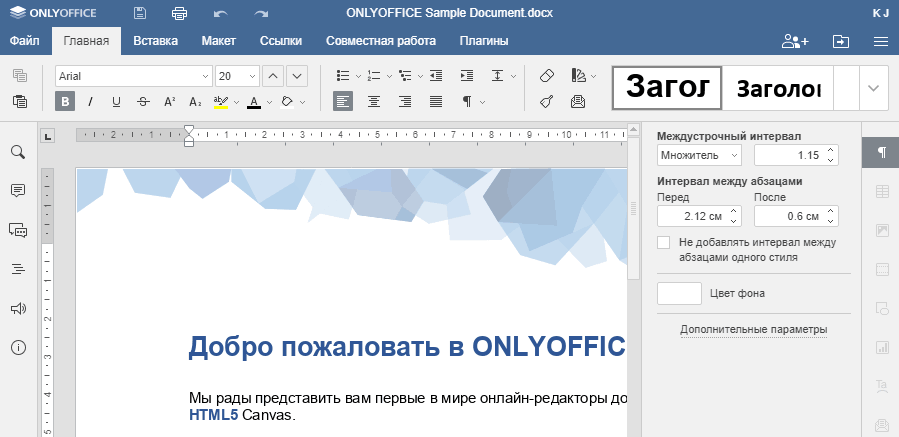This screenshot has width=899, height=437.
Task: Apply italic formatting
Action: 90,102
